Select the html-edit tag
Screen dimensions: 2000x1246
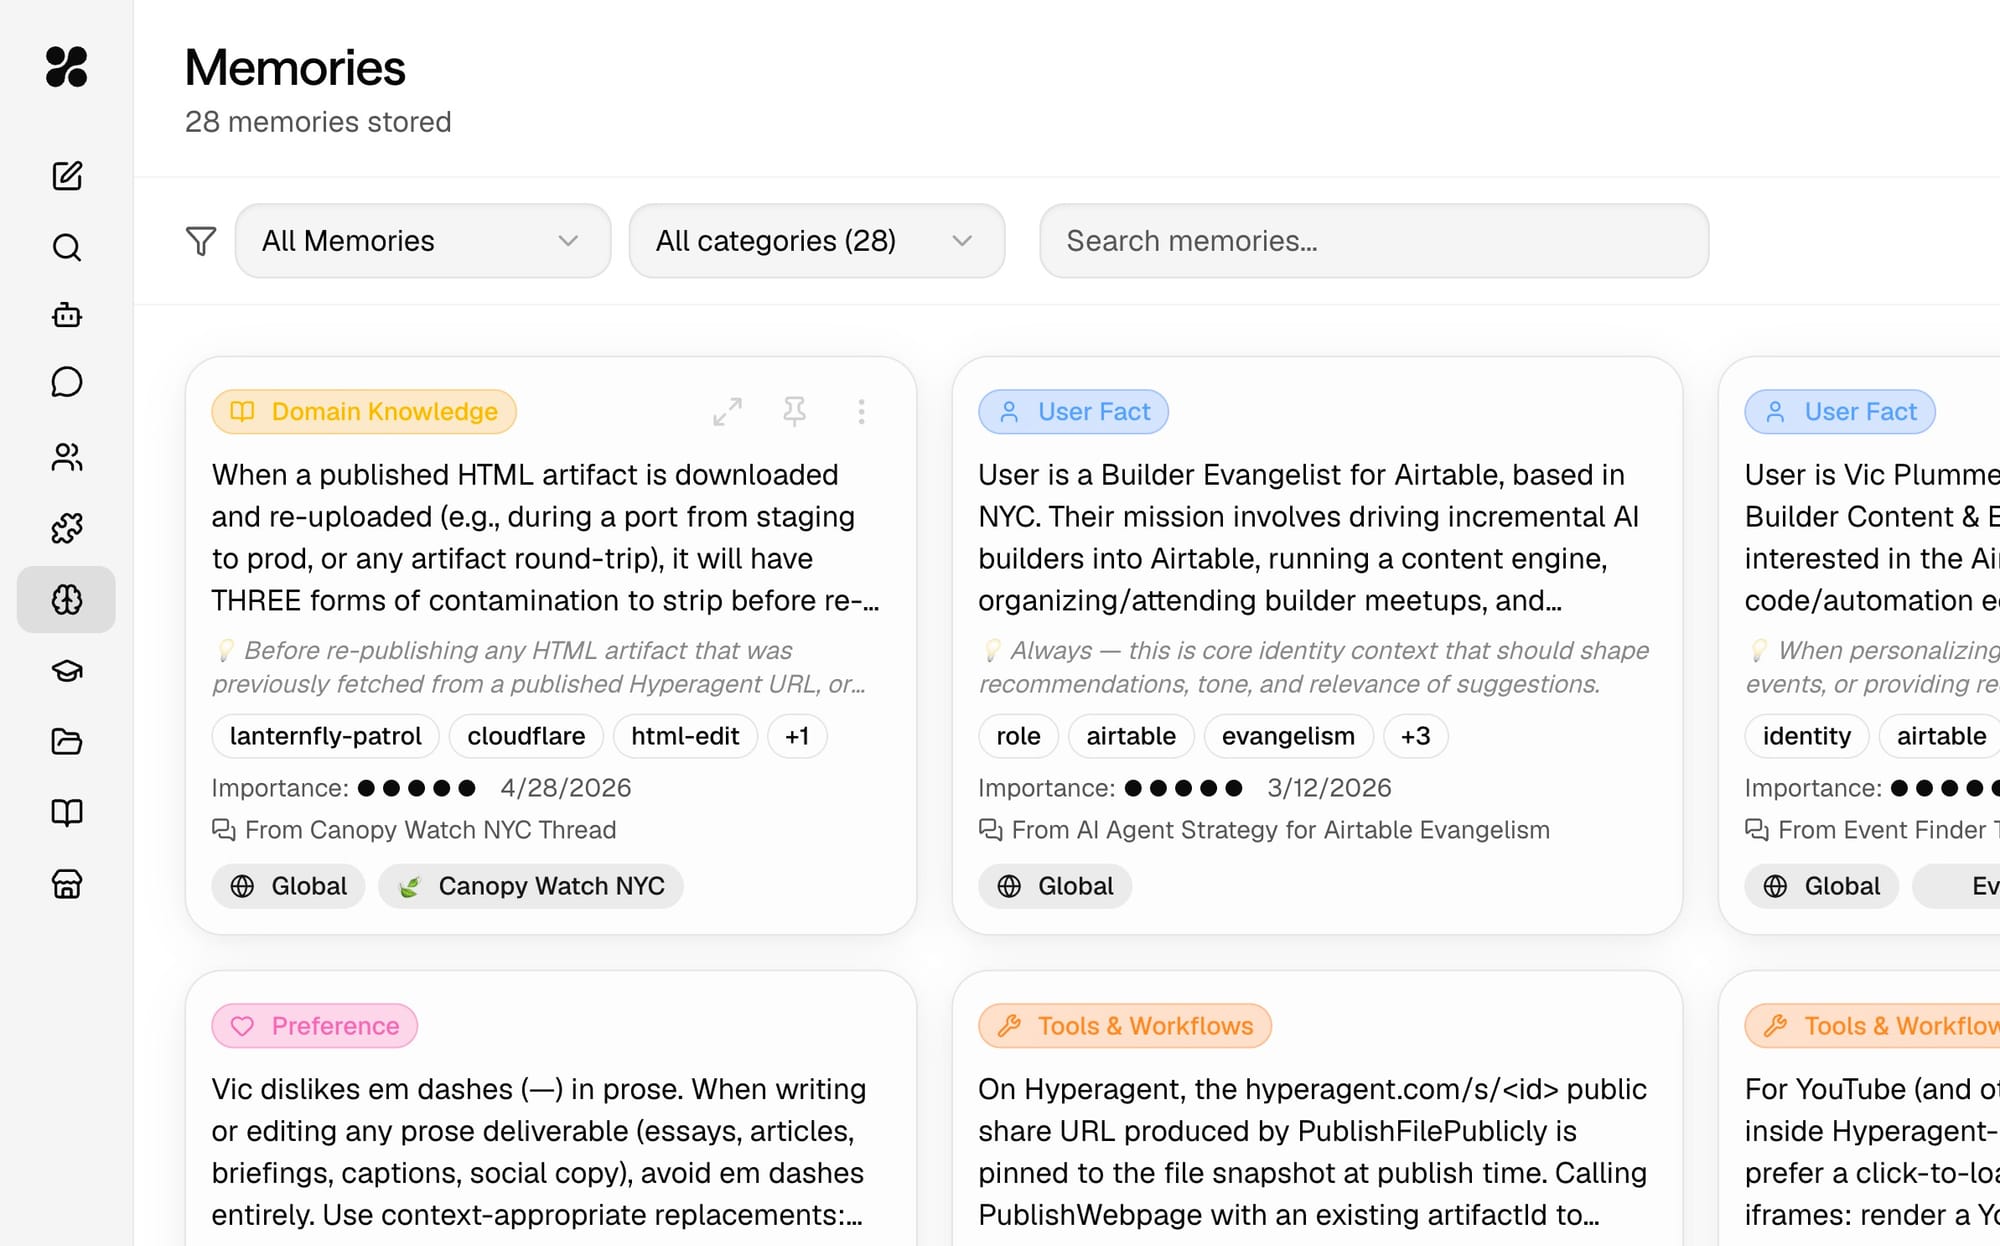(685, 736)
